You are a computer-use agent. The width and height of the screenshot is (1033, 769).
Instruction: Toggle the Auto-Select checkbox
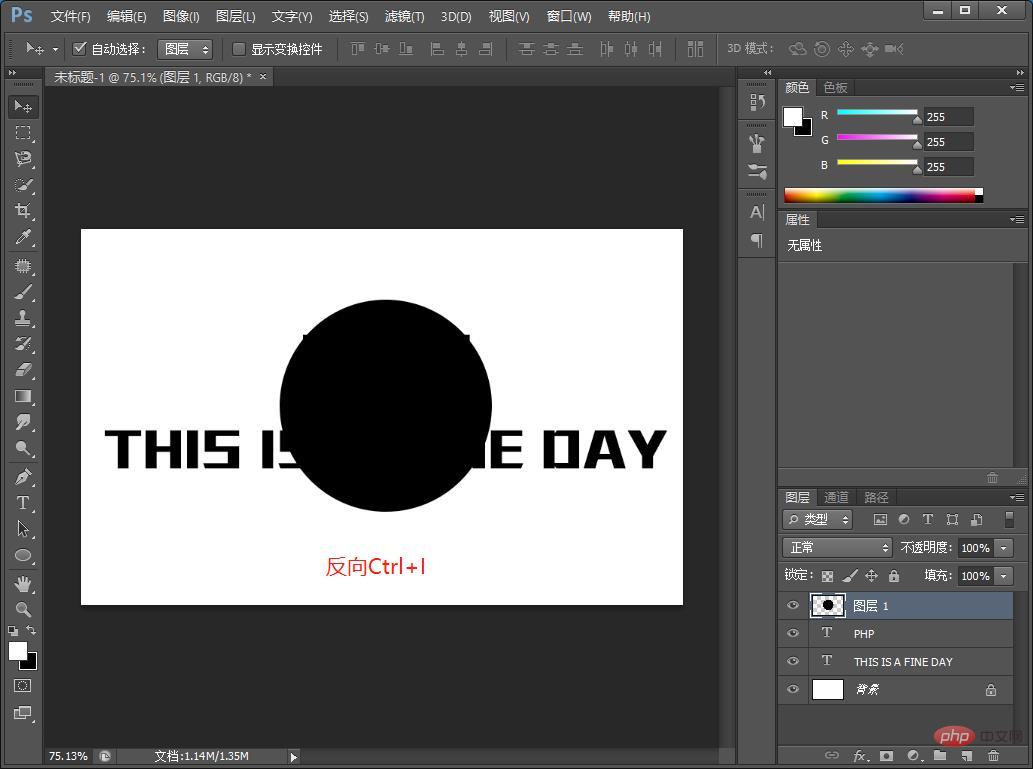pyautogui.click(x=80, y=48)
